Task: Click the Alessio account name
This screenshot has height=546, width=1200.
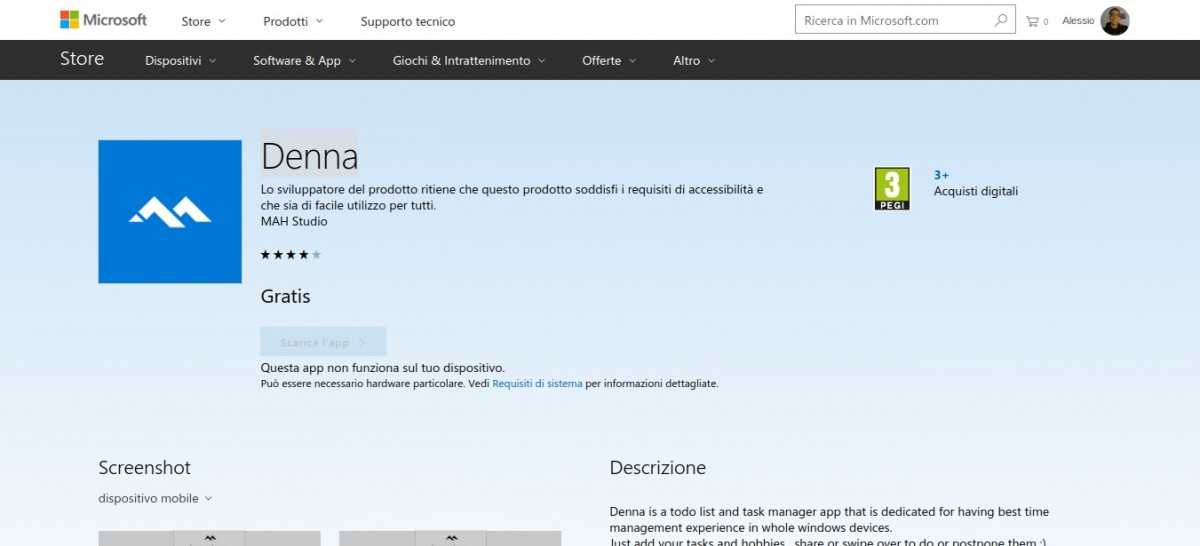Action: 1078,21
